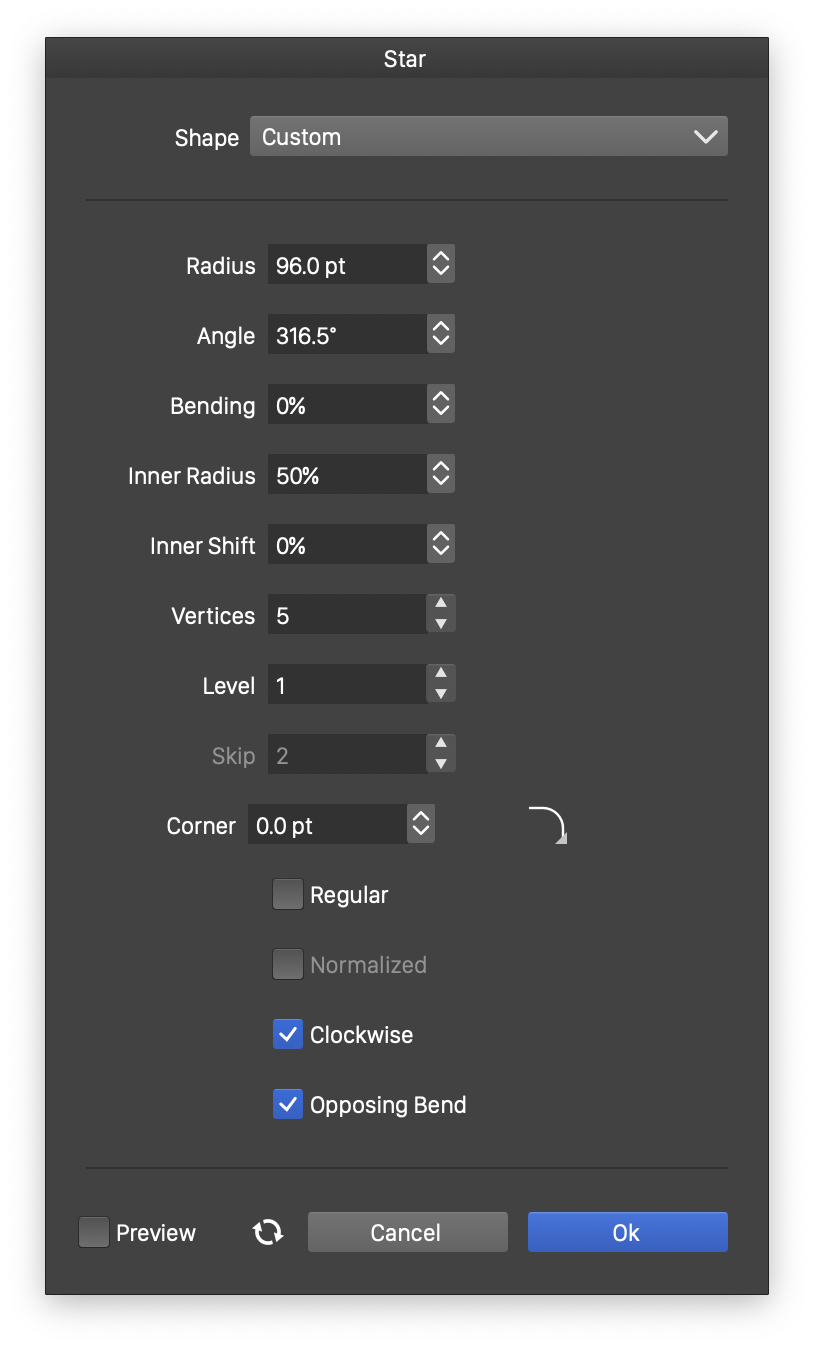Click into the Radius value field

coord(346,265)
